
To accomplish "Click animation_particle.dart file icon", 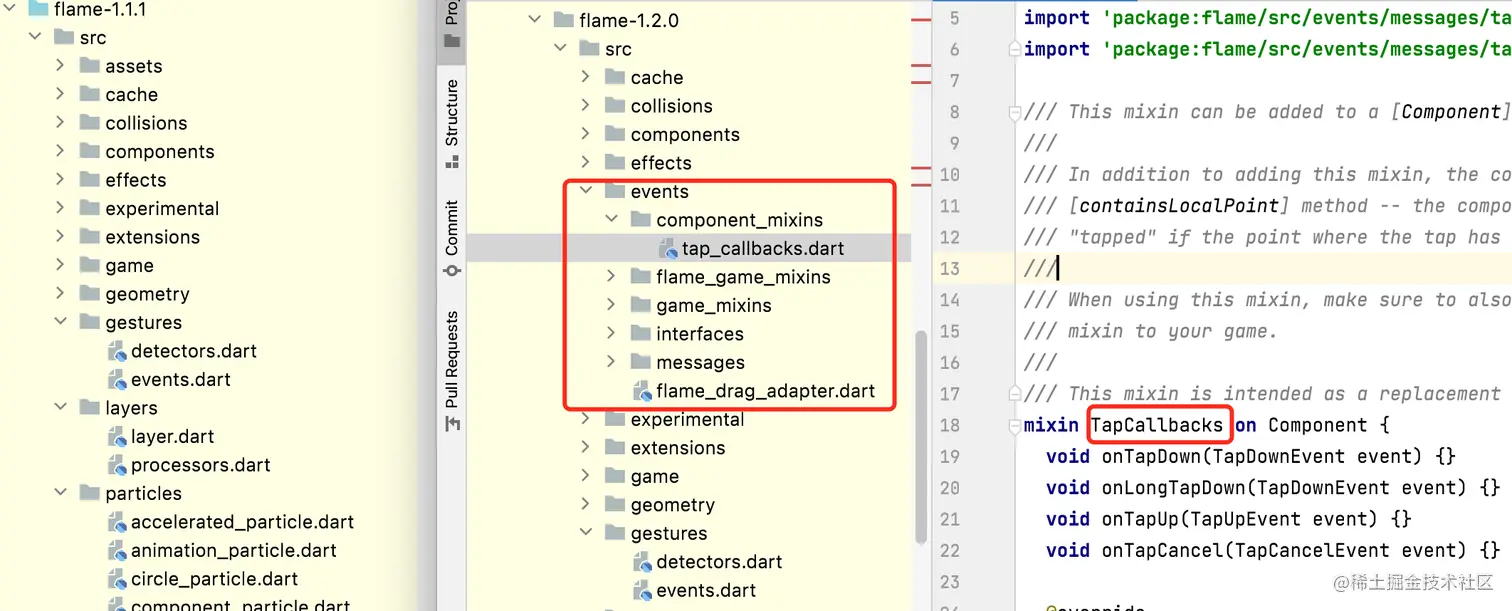I will pyautogui.click(x=117, y=551).
